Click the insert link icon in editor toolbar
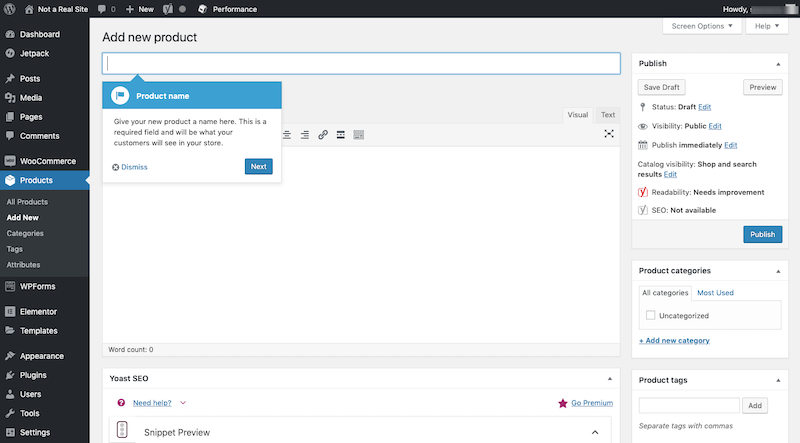 pyautogui.click(x=323, y=134)
